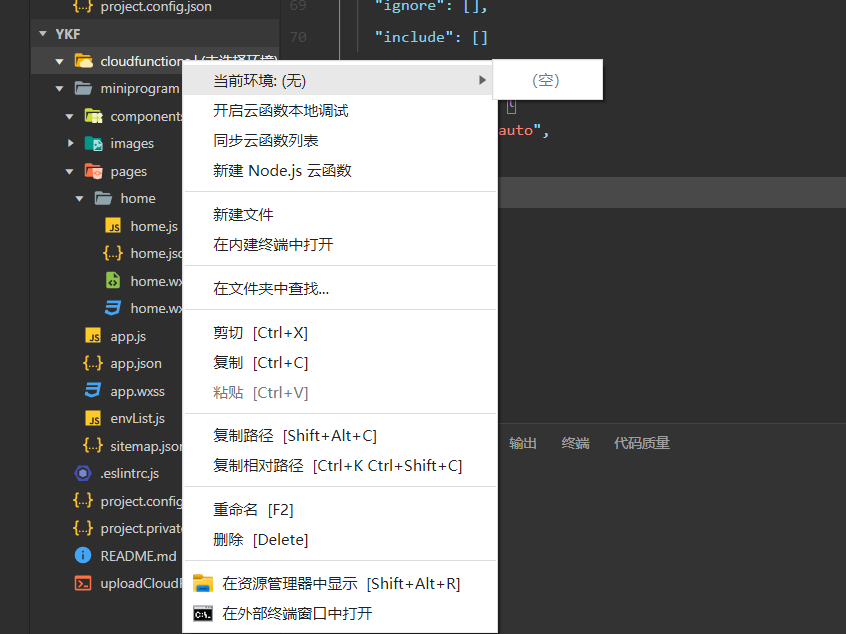Open home.js in the file tree
The width and height of the screenshot is (846, 634).
pos(154,226)
